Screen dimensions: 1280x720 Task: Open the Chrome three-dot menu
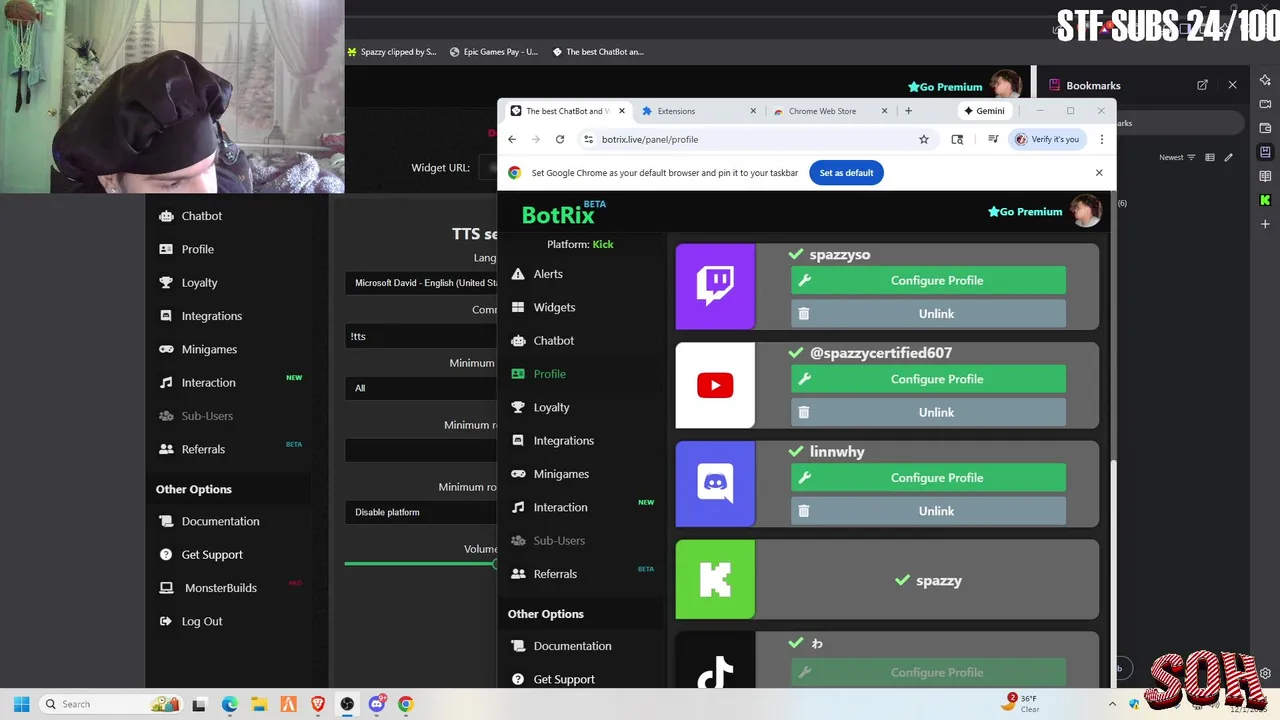coord(1101,139)
